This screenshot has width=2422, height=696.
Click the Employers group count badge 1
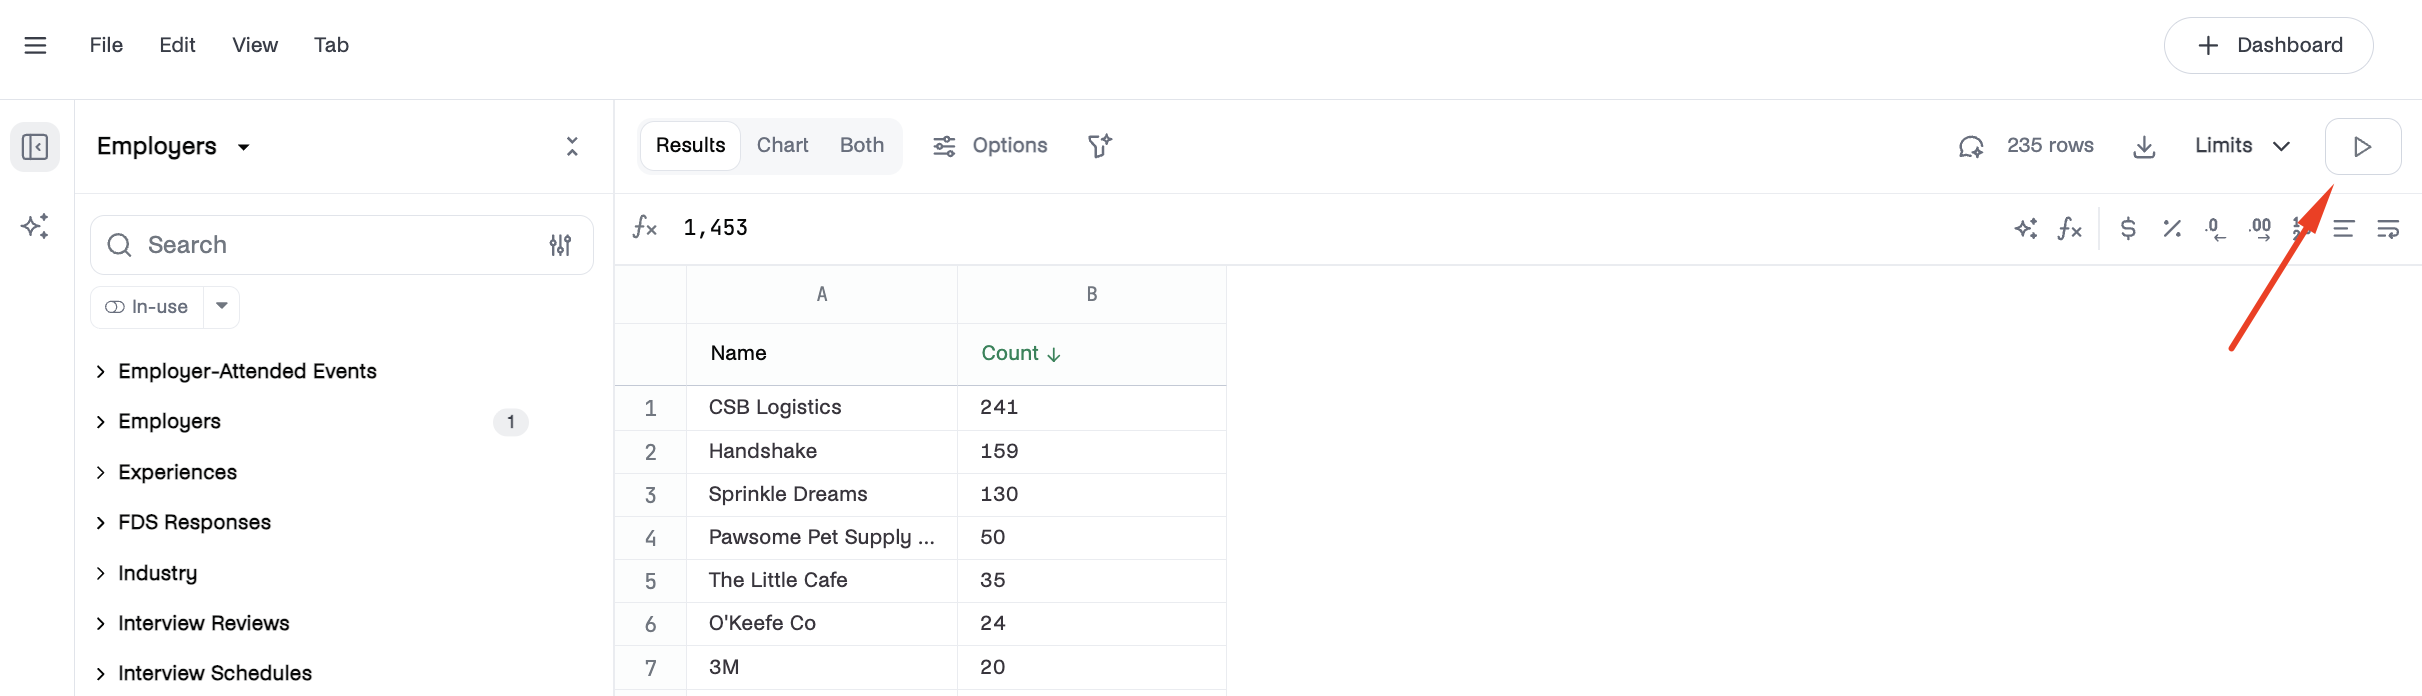point(511,422)
